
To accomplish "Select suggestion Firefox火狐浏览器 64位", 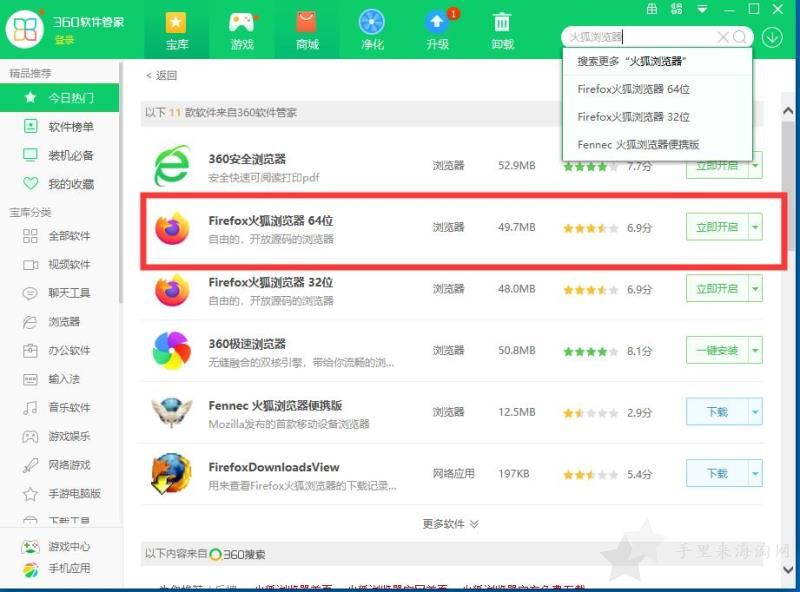I will (658, 89).
